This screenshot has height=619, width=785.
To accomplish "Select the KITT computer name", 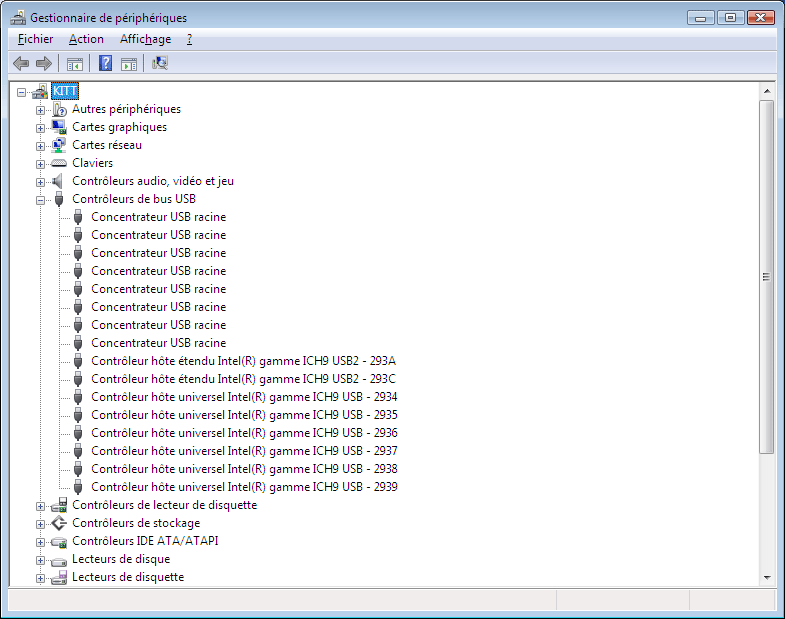I will pos(65,91).
